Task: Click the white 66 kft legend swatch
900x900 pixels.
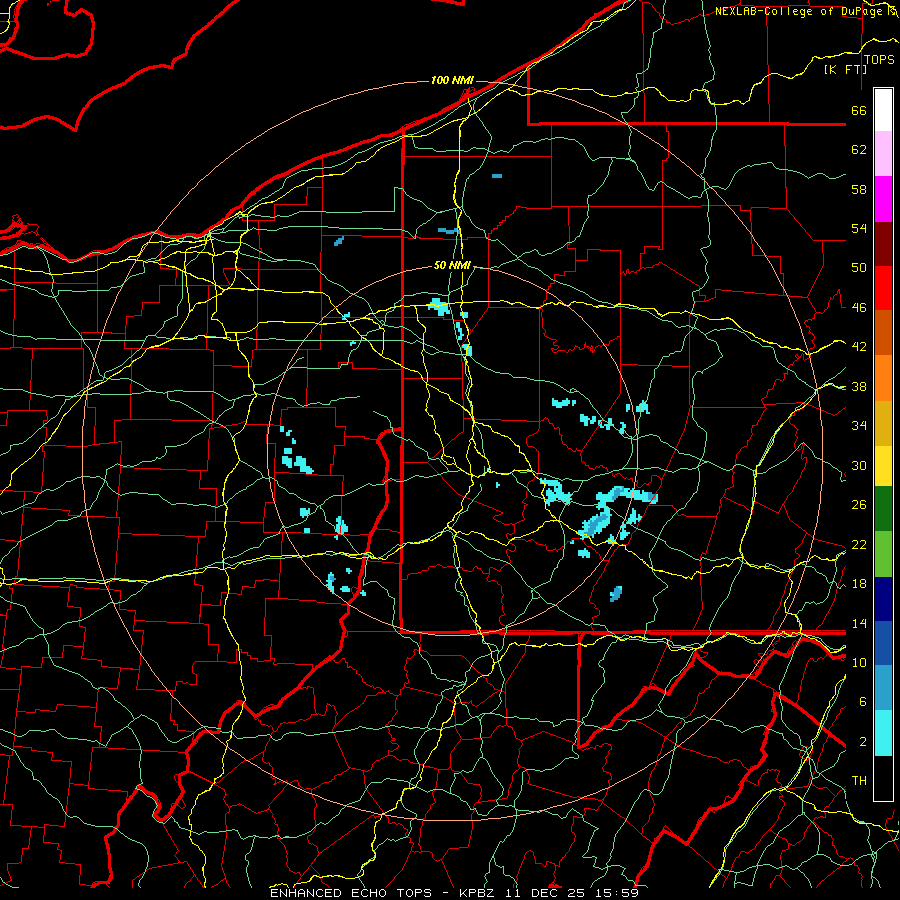Action: click(883, 110)
